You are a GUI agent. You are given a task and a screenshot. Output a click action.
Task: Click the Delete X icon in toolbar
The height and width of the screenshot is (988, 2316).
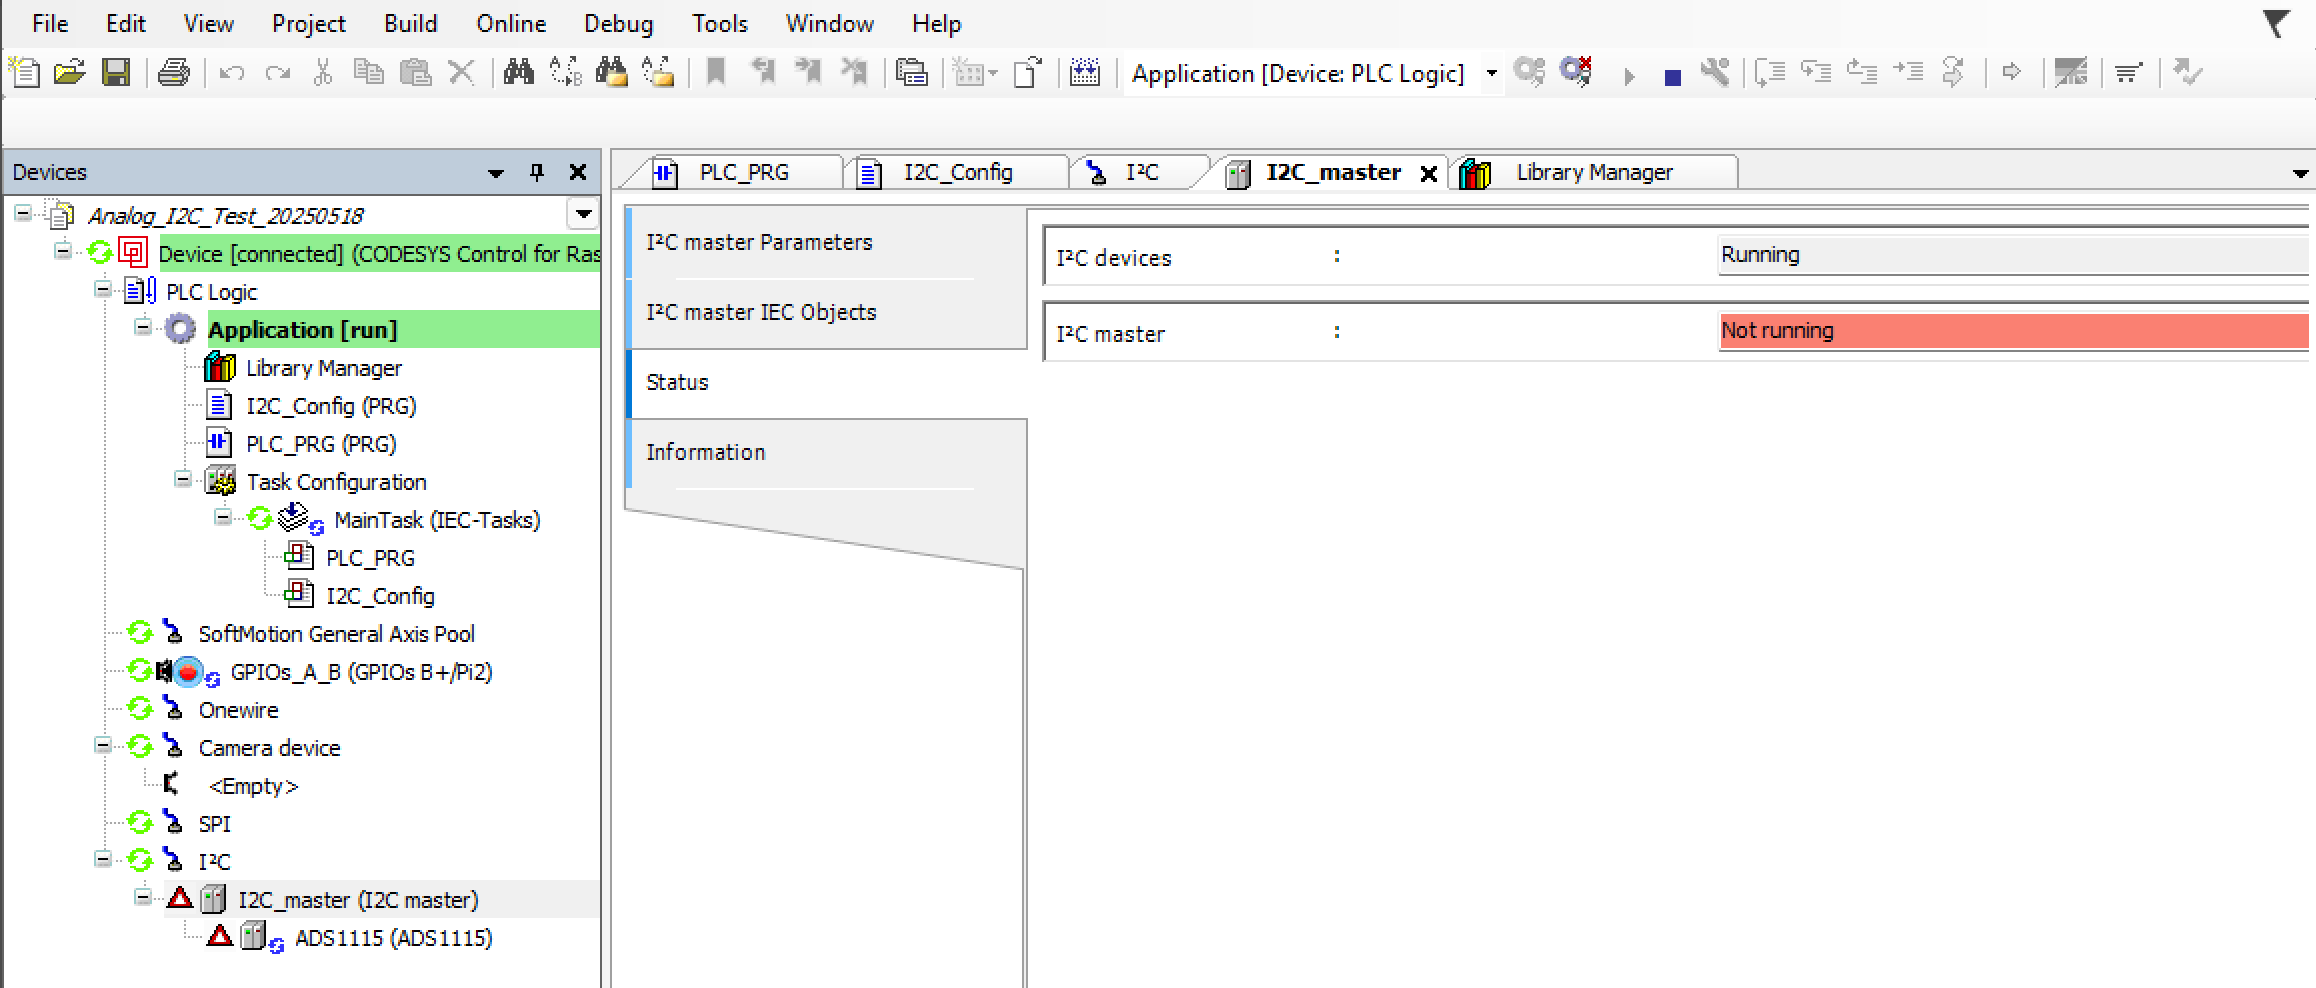[x=461, y=73]
